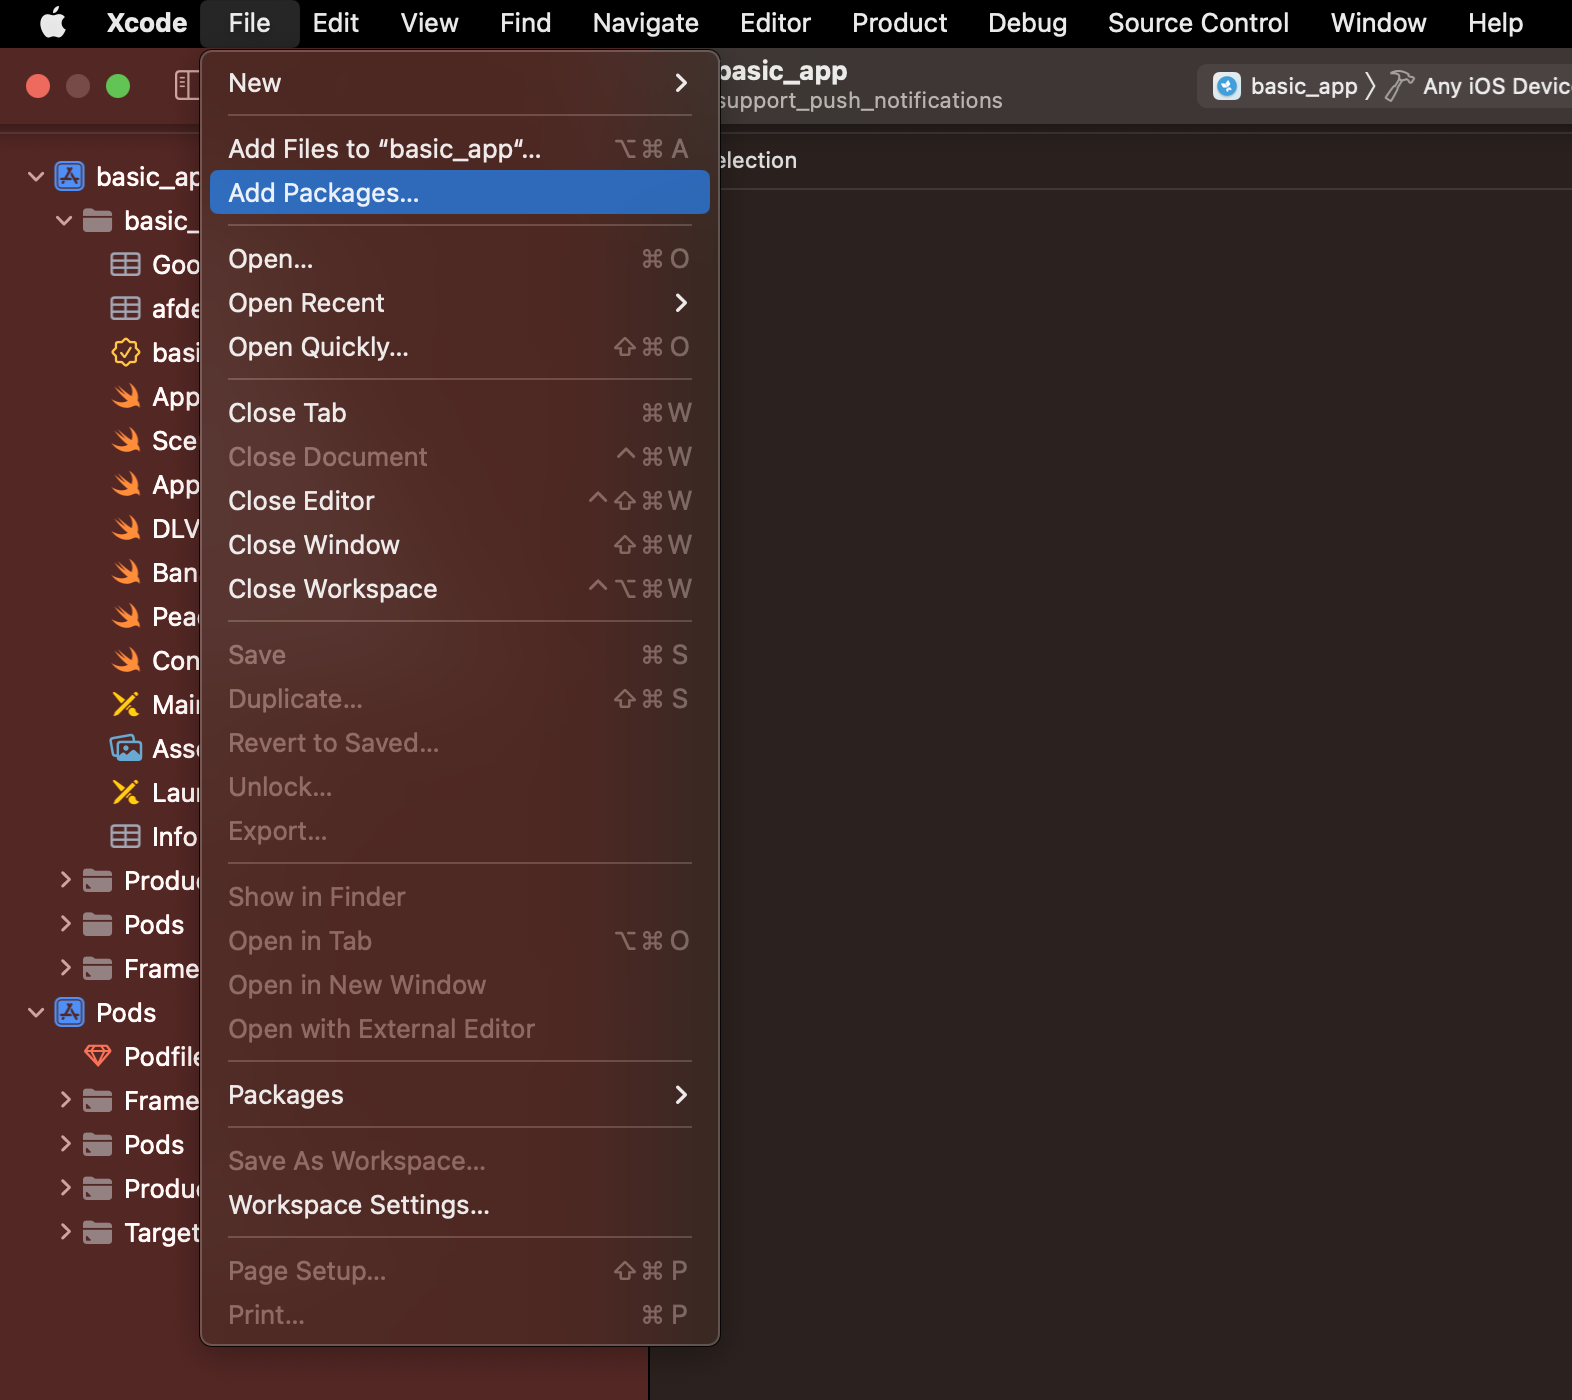Viewport: 1572px width, 1400px height.
Task: Expand the Pods folder under basic_app
Action: pyautogui.click(x=65, y=924)
